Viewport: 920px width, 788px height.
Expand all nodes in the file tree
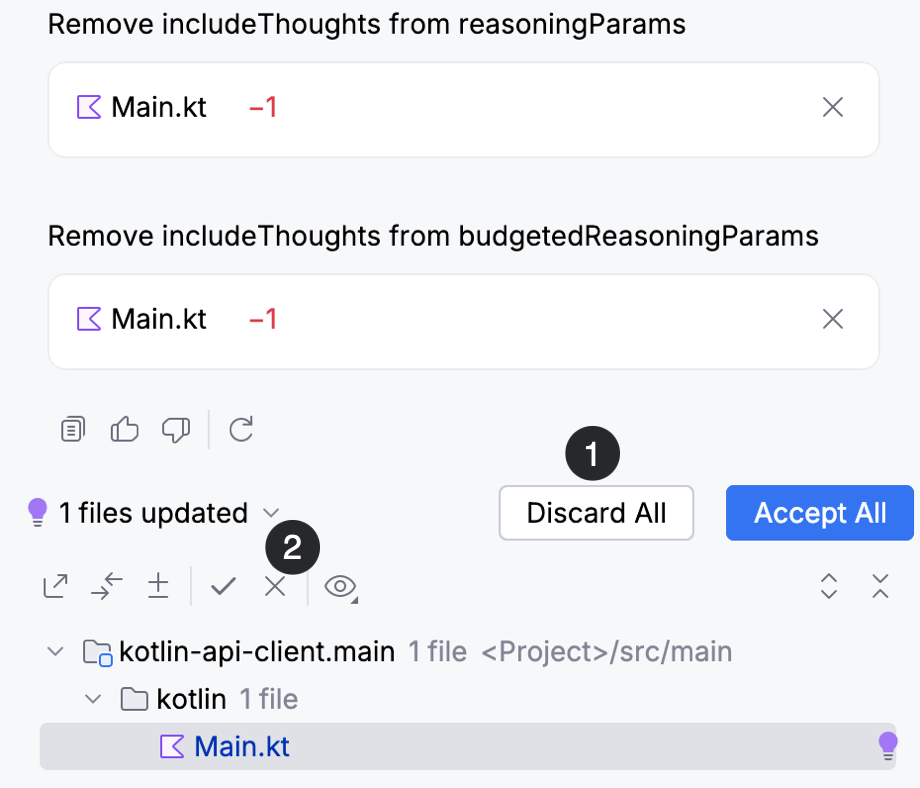(828, 587)
